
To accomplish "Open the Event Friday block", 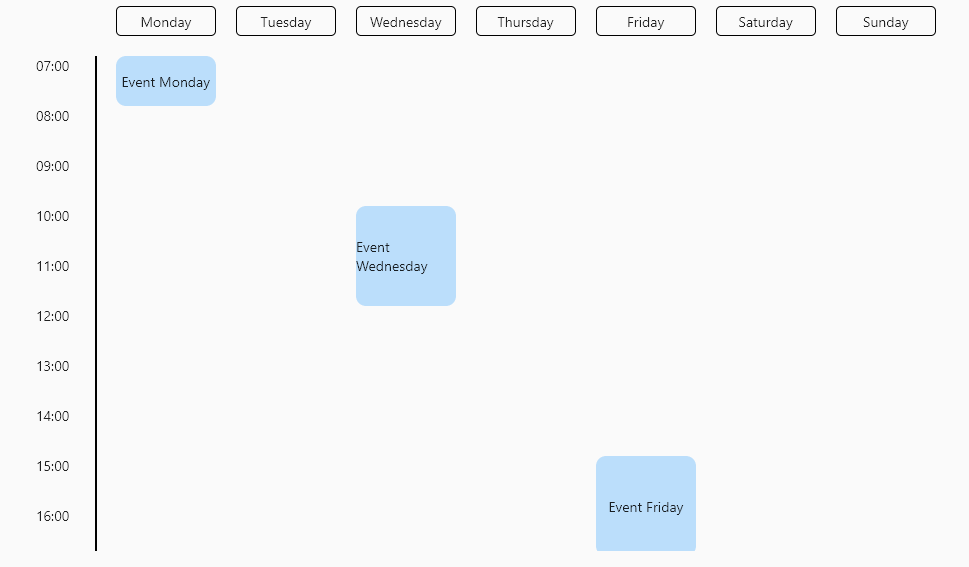I will [646, 503].
